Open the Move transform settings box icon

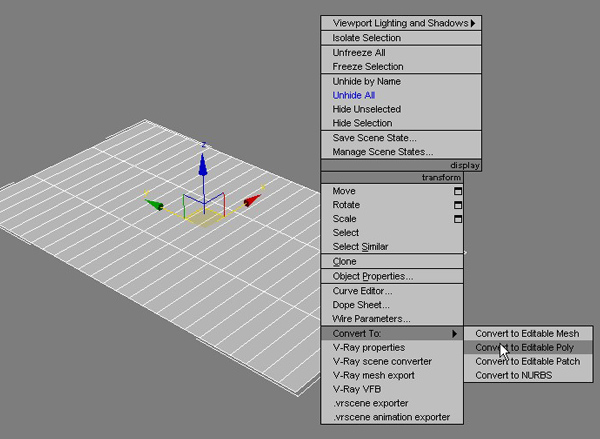point(459,191)
